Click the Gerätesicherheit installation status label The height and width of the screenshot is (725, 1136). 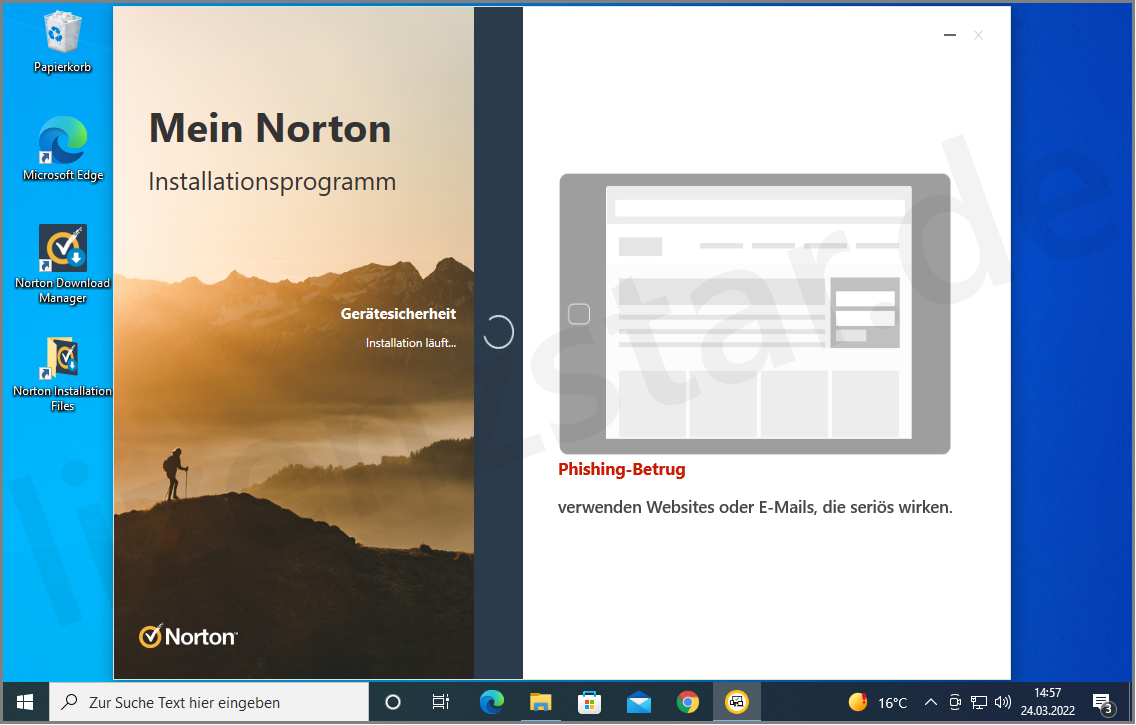(398, 313)
